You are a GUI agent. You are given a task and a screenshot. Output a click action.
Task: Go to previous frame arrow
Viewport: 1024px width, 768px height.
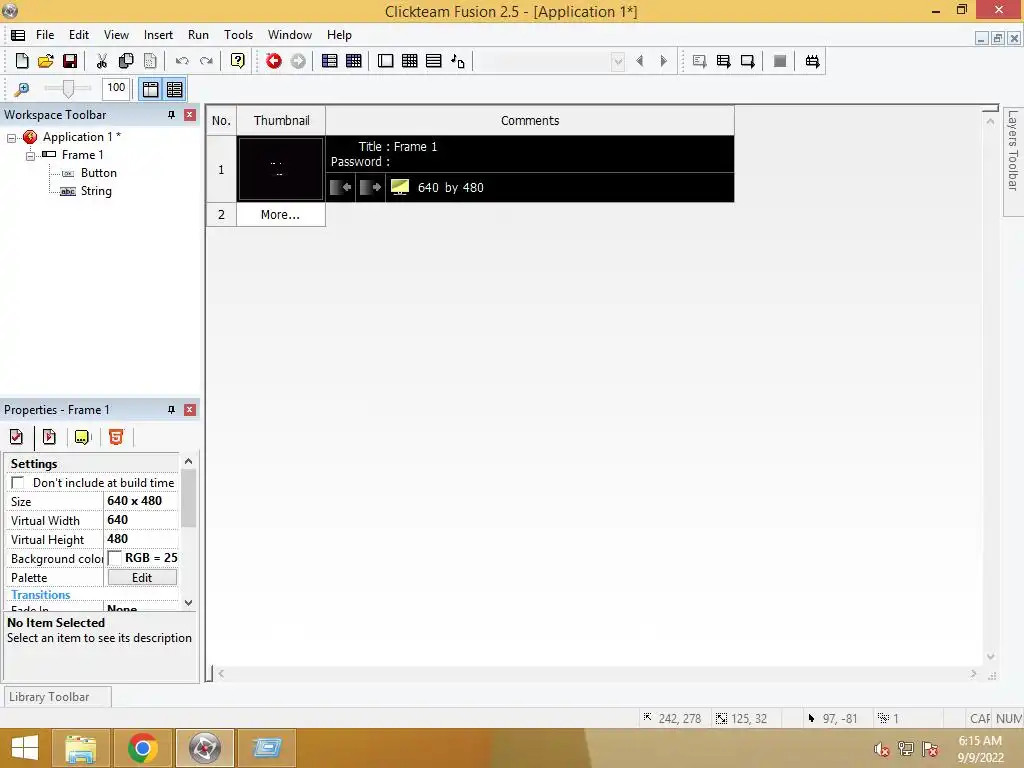(x=640, y=61)
